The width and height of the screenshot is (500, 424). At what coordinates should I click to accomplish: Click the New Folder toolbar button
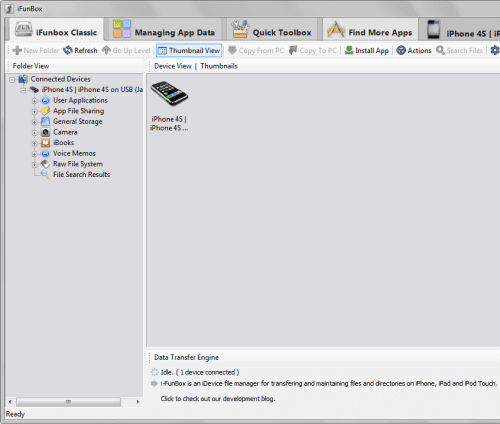tap(35, 51)
